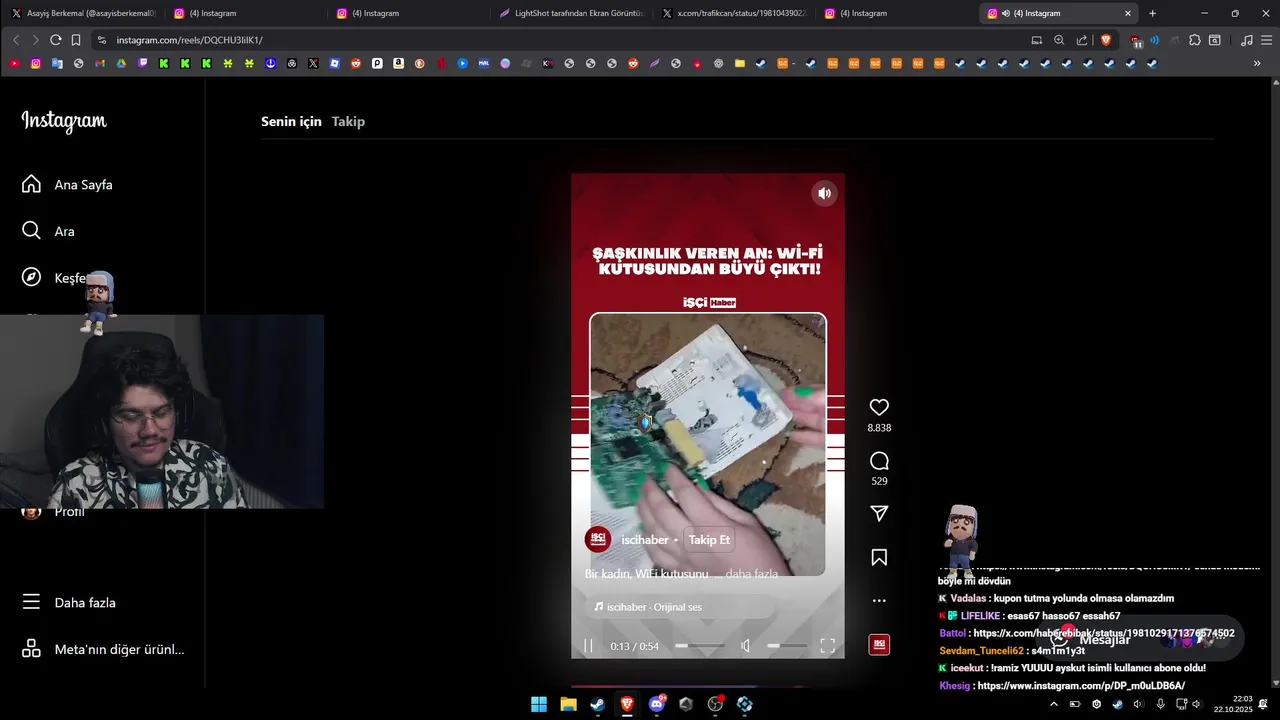This screenshot has height=720, width=1280.
Task: Open the music note media control icon
Action: point(1246,40)
